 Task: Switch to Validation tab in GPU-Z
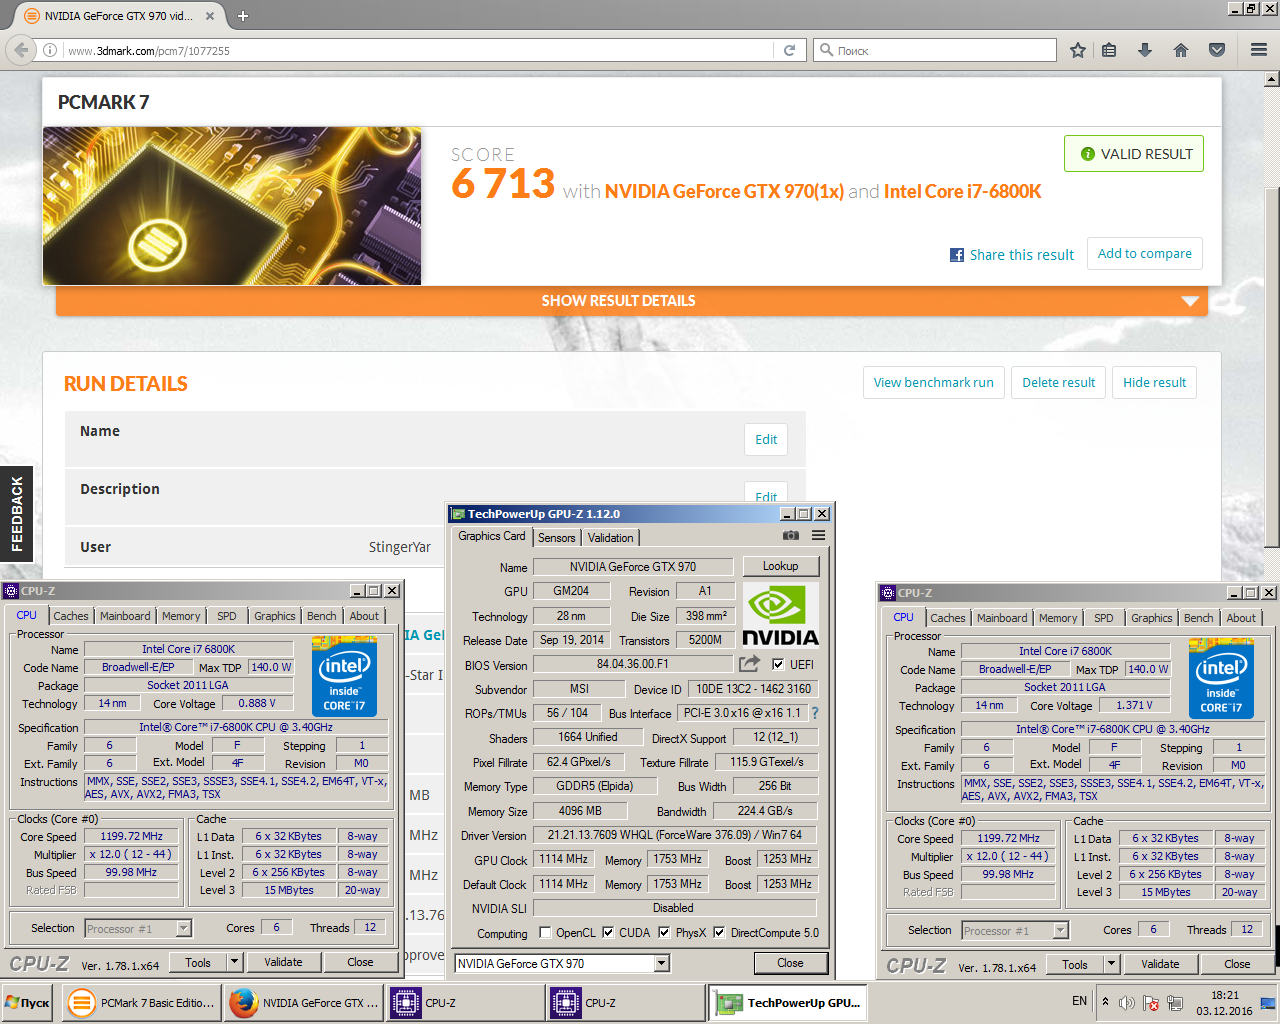coord(610,538)
